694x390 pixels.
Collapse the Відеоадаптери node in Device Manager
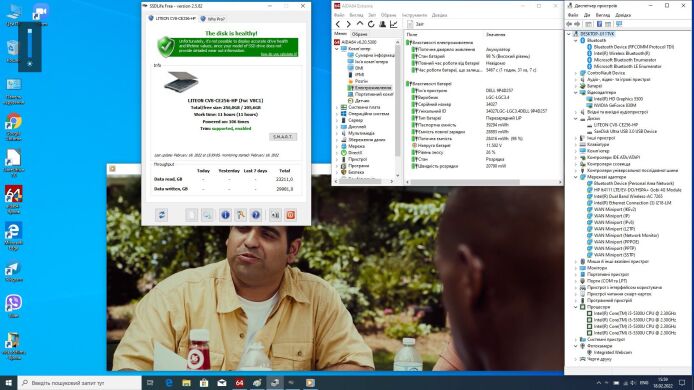click(576, 93)
